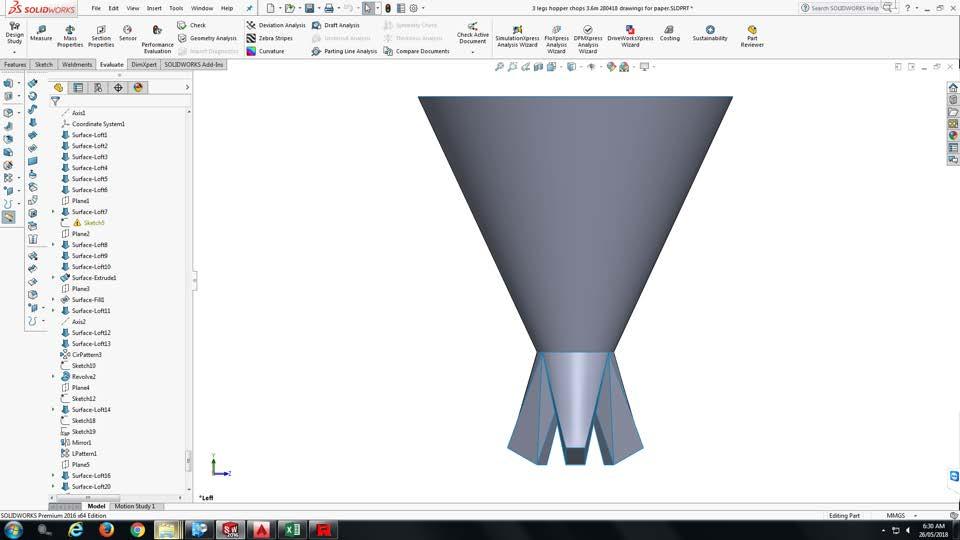This screenshot has width=960, height=540.
Task: Expand the Surface-Loft7 tree node
Action: (x=54, y=212)
